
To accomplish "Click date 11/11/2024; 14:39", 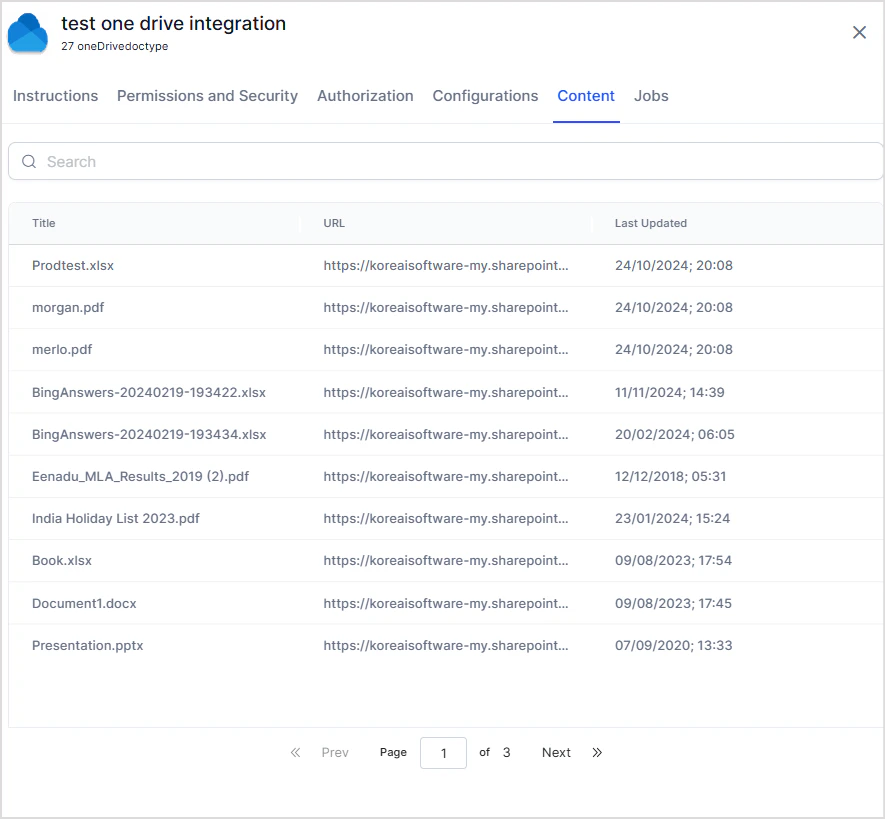I will pos(669,392).
